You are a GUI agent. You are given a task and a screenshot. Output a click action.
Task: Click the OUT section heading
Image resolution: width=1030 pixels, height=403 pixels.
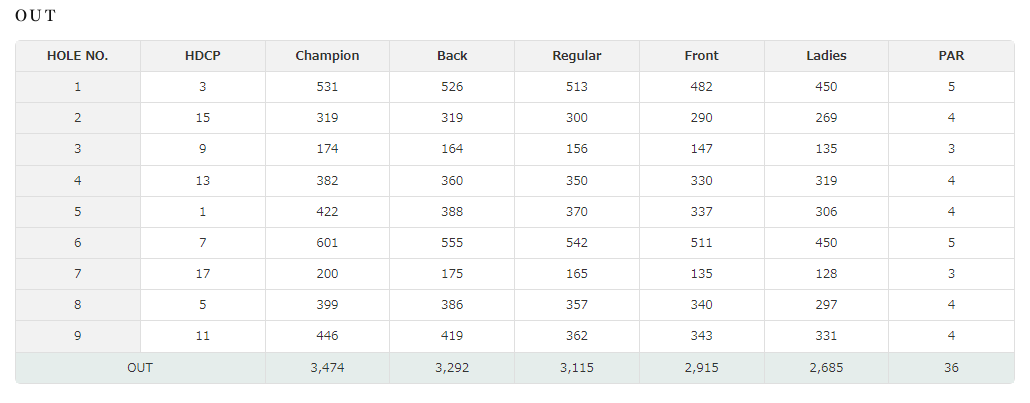tap(35, 16)
